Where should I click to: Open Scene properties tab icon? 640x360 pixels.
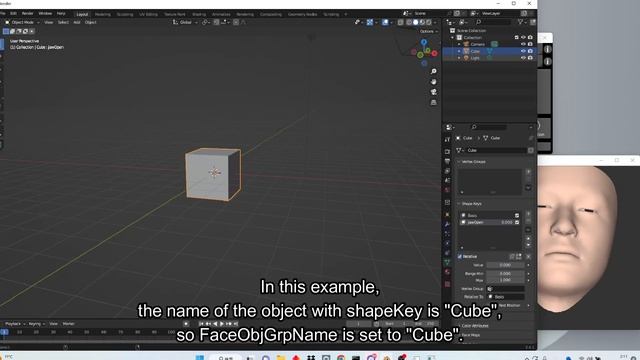pyautogui.click(x=447, y=180)
